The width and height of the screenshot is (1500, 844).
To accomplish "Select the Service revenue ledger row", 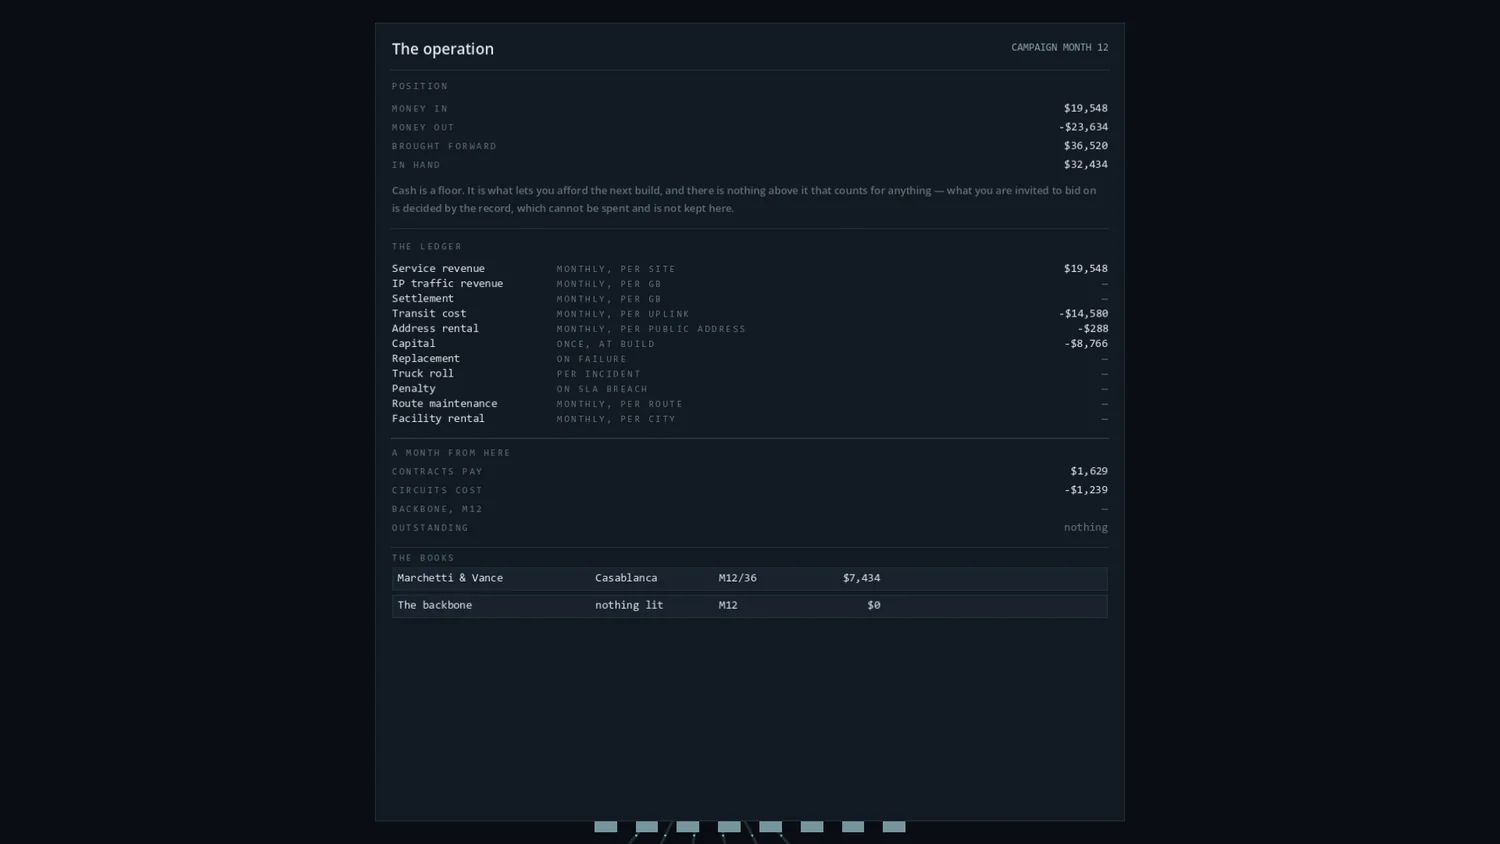I will (x=749, y=268).
